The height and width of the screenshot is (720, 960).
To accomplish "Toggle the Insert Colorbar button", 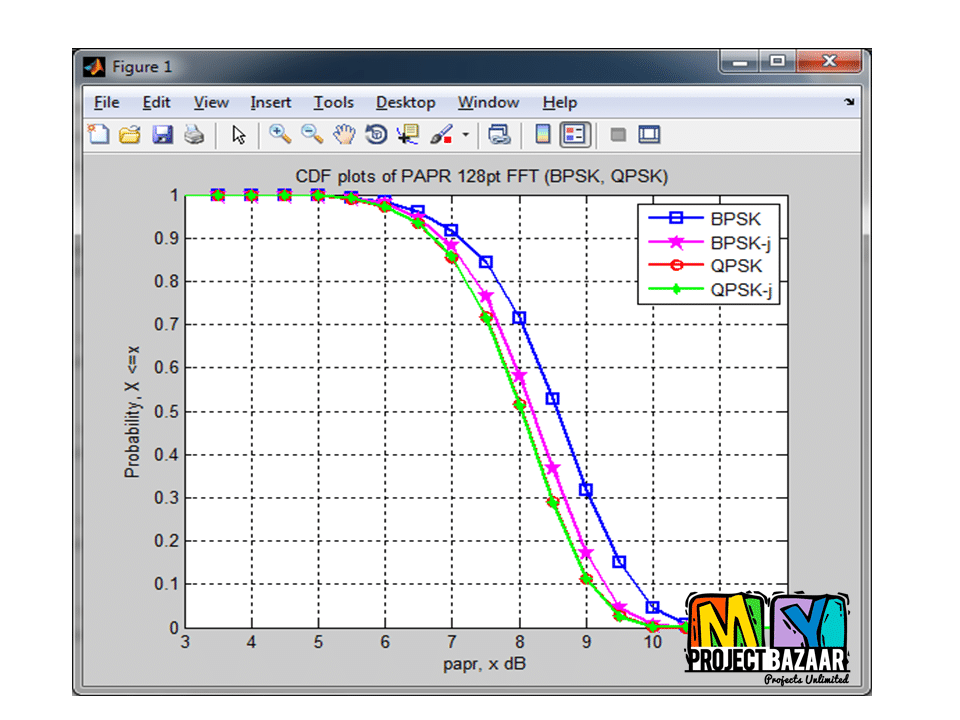I will point(543,135).
